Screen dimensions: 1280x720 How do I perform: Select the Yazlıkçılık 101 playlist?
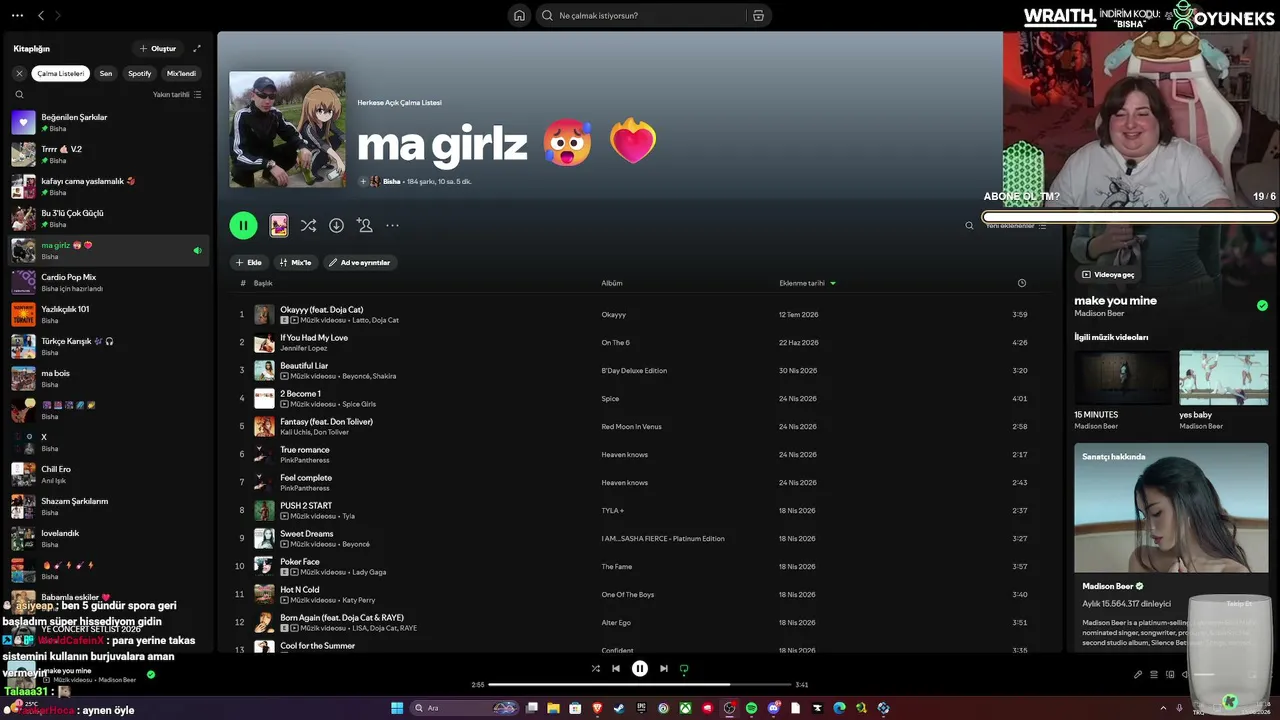110,314
